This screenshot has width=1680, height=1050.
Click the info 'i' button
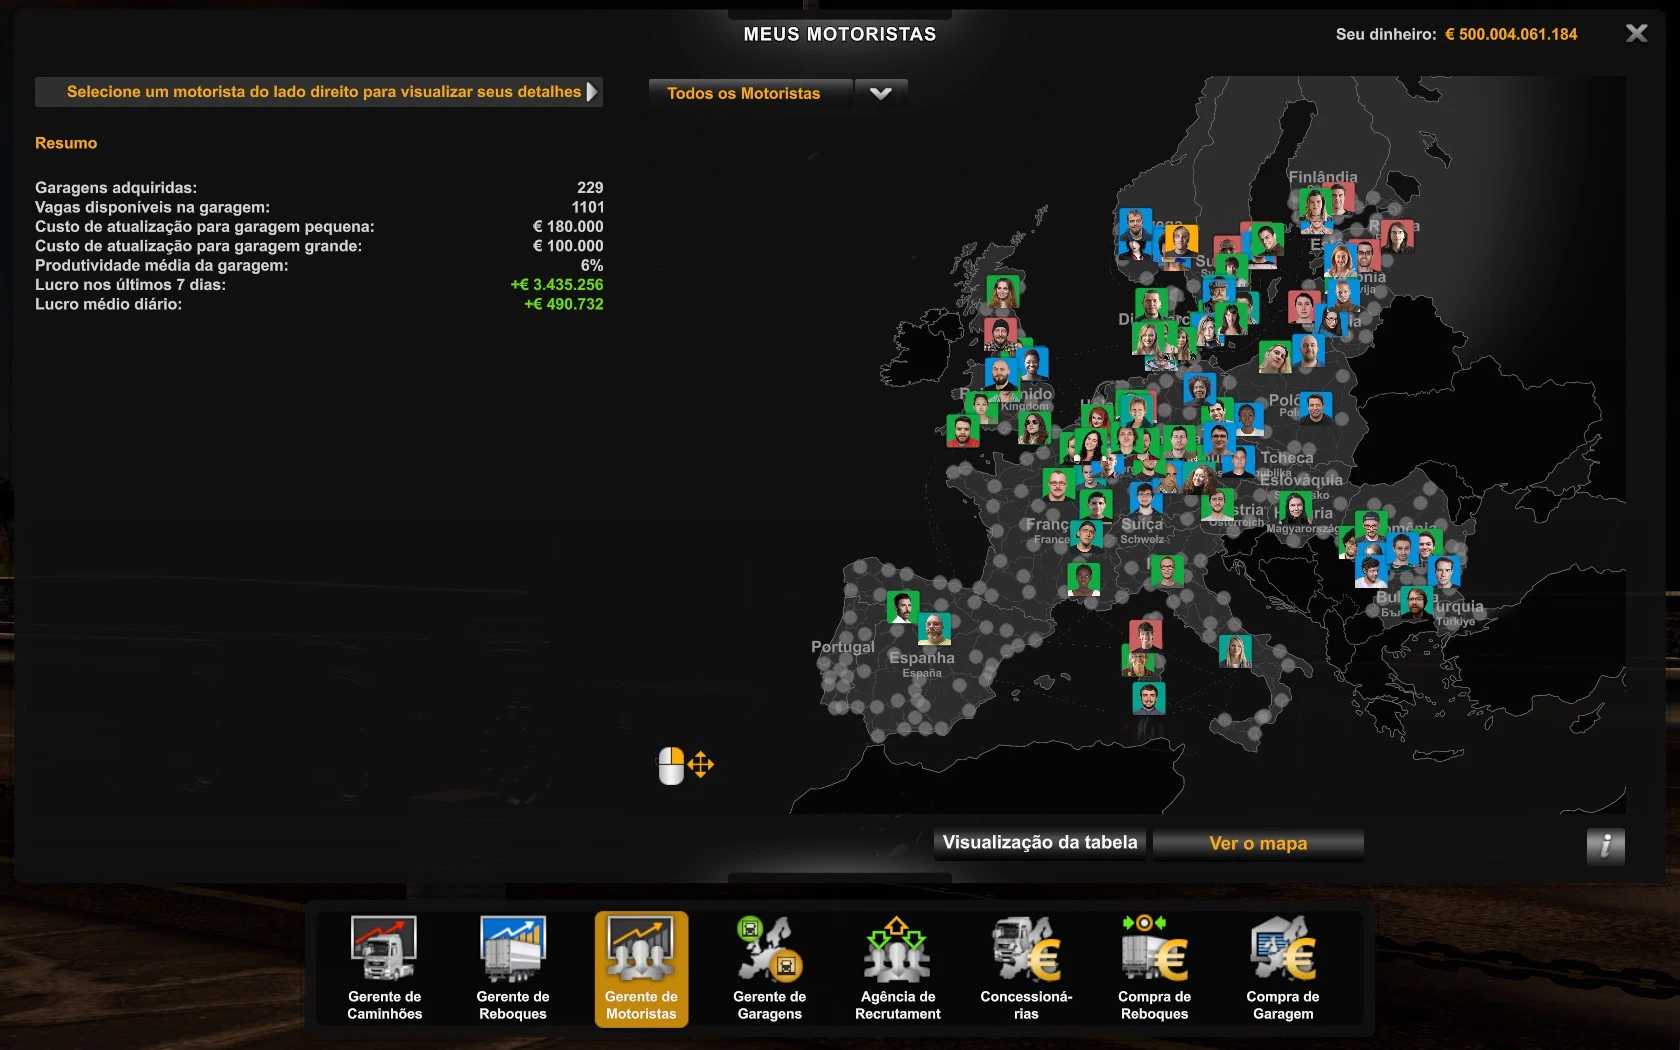1605,846
